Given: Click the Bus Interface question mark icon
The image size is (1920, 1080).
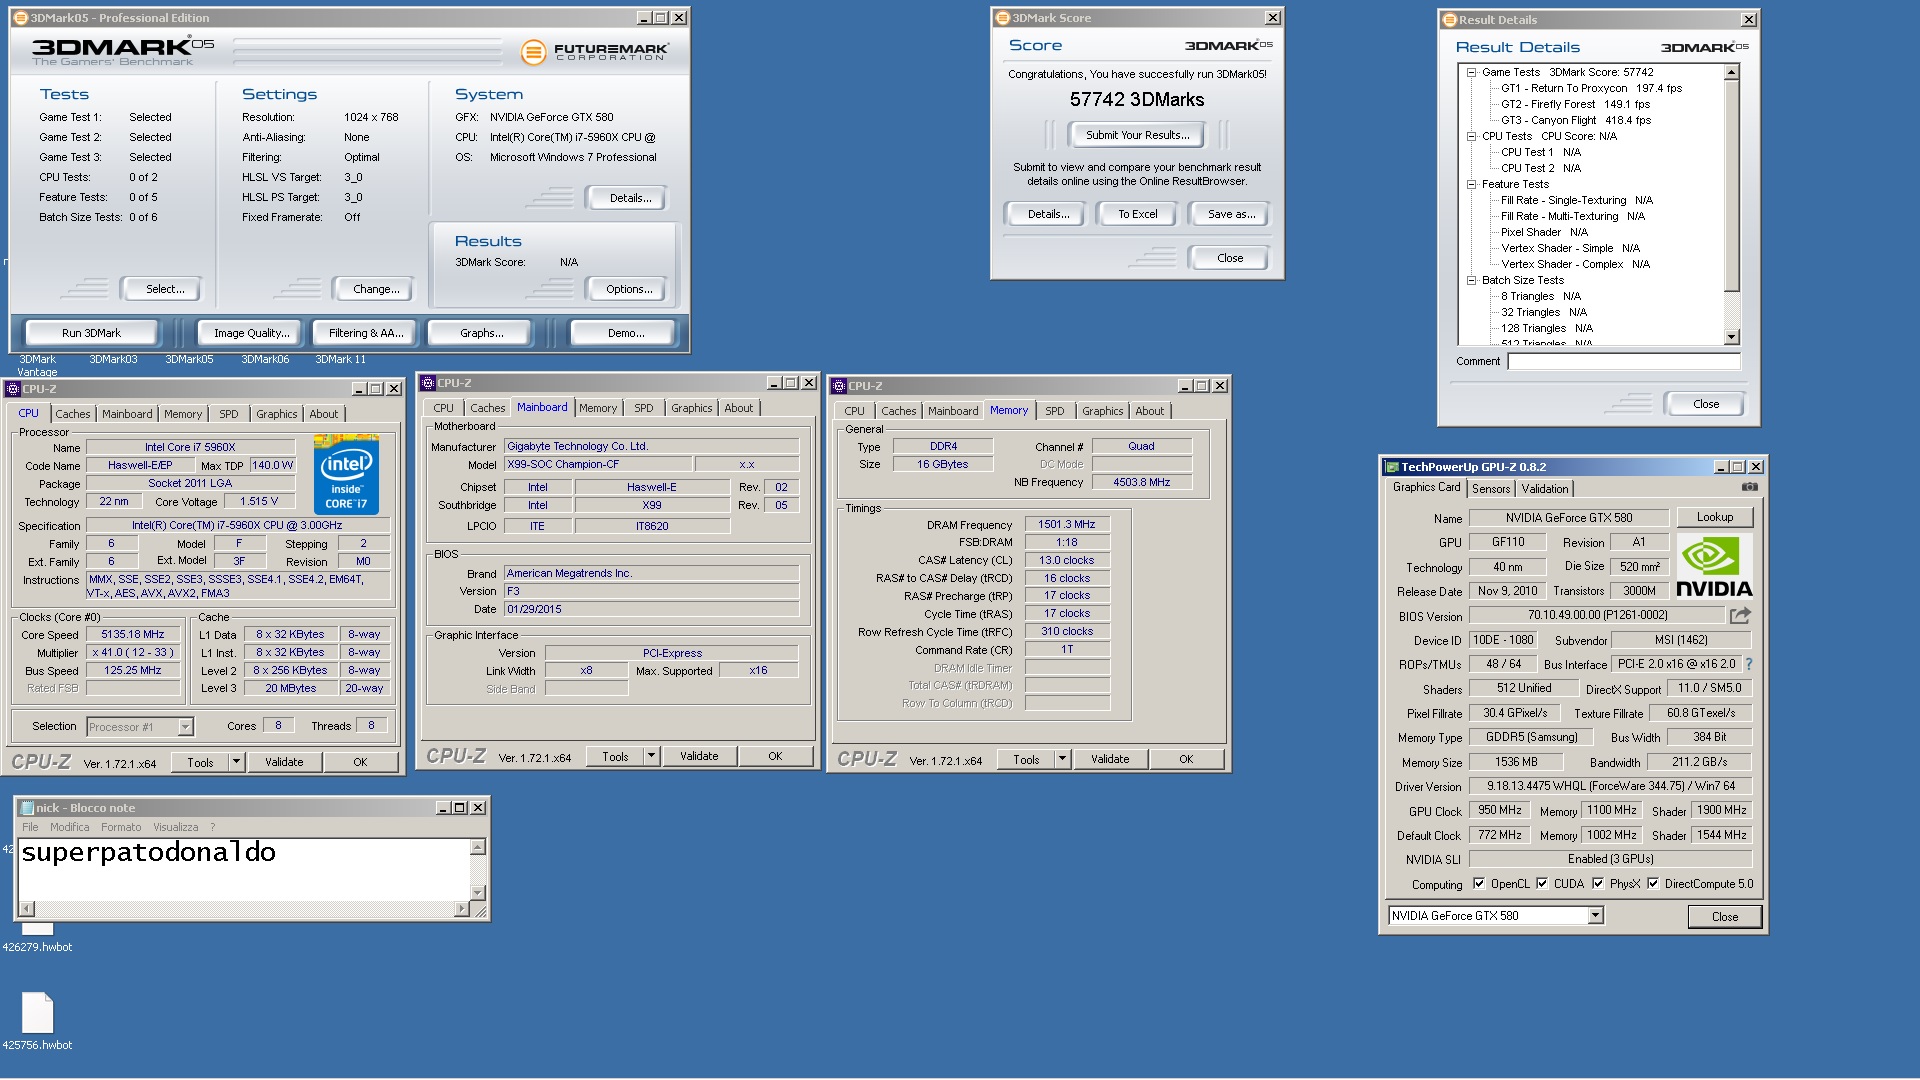Looking at the screenshot, I should pyautogui.click(x=1749, y=664).
